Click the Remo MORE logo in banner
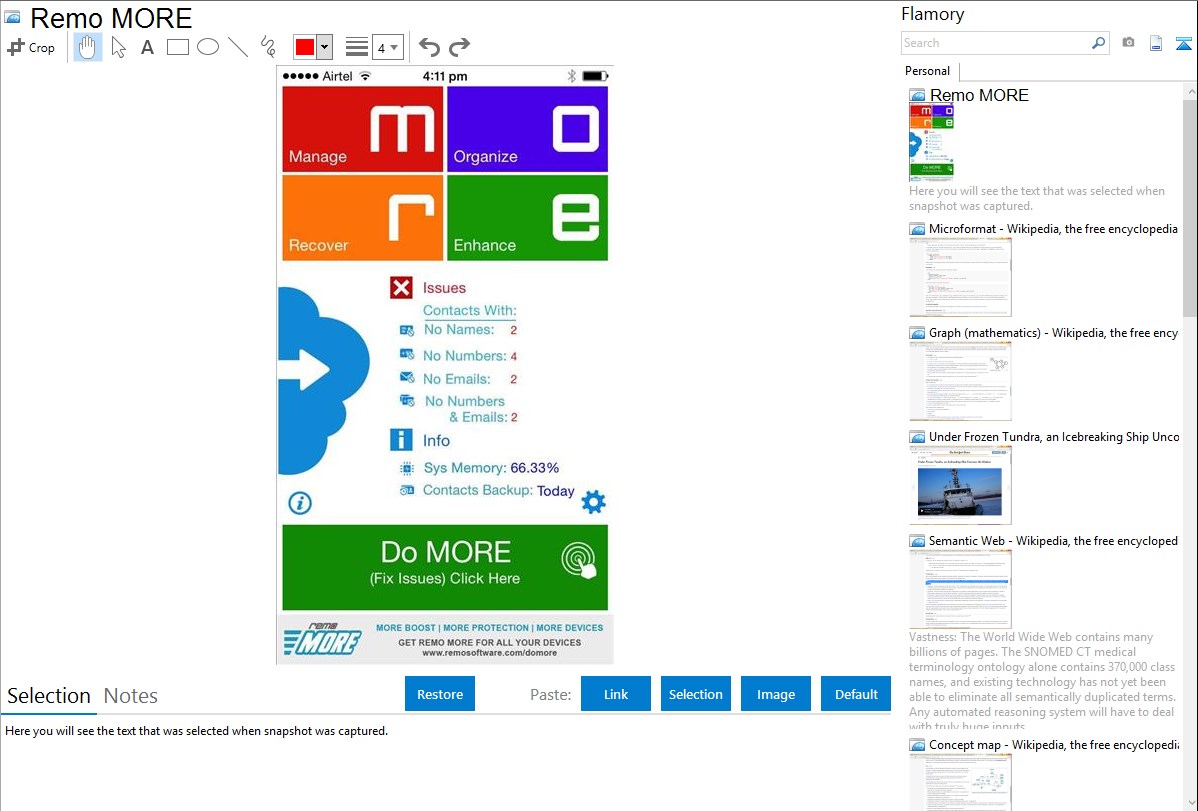The image size is (1198, 811). pyautogui.click(x=322, y=639)
